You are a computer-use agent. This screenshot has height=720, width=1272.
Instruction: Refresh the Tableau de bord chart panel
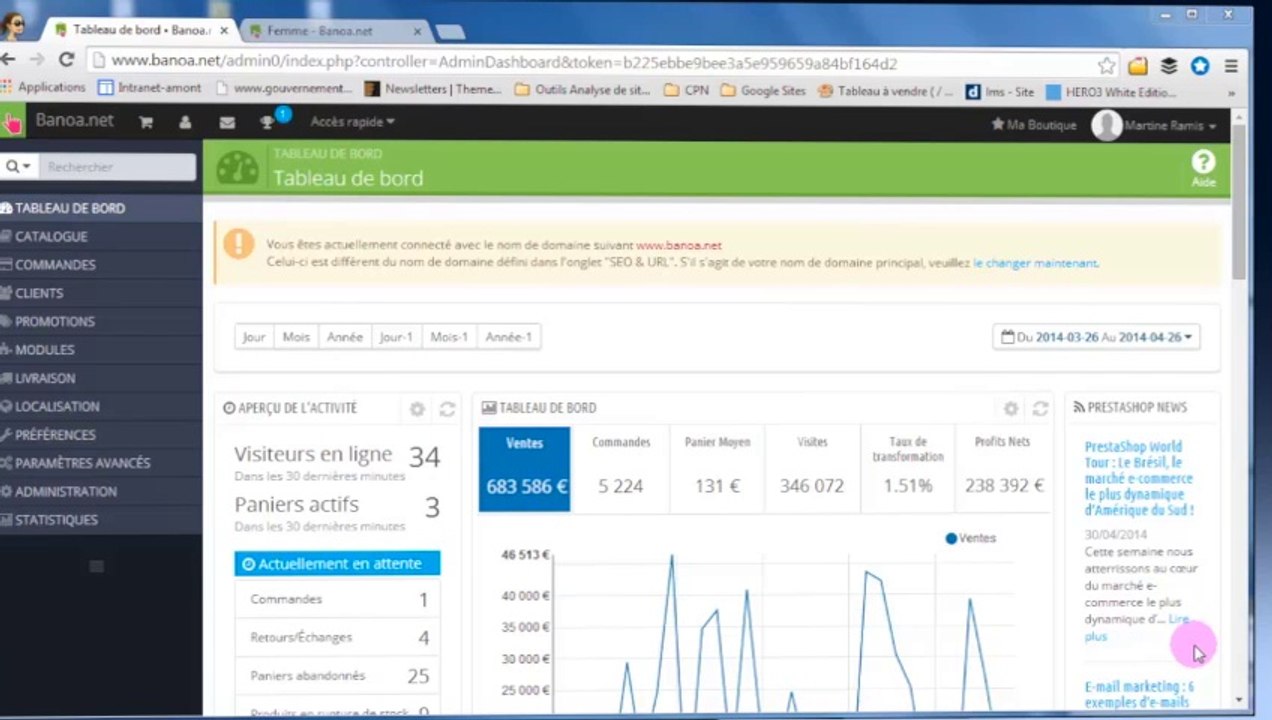[1040, 408]
